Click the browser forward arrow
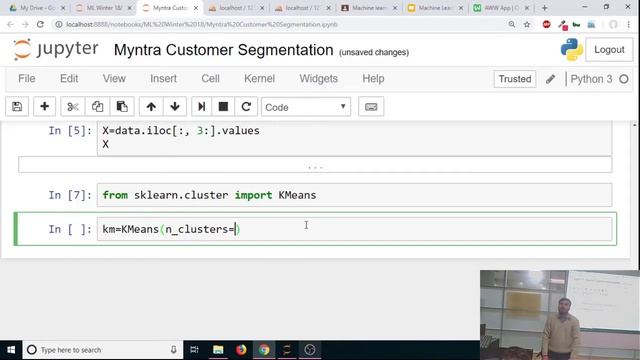 (x=25, y=24)
